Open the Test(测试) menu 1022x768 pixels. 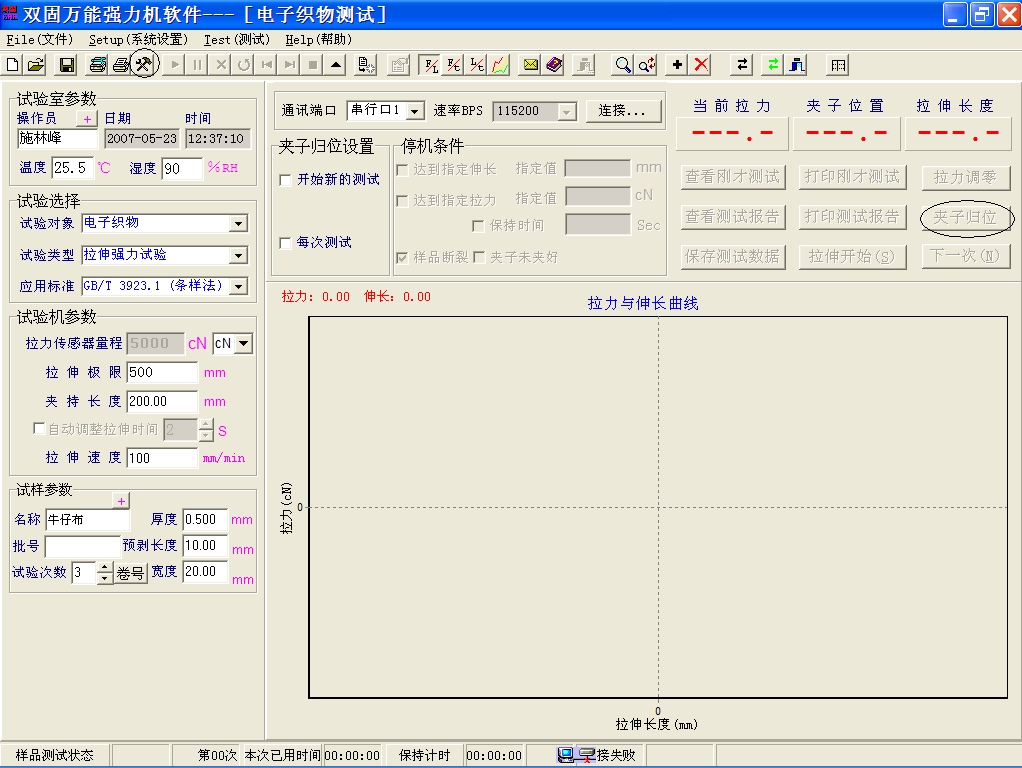(237, 40)
